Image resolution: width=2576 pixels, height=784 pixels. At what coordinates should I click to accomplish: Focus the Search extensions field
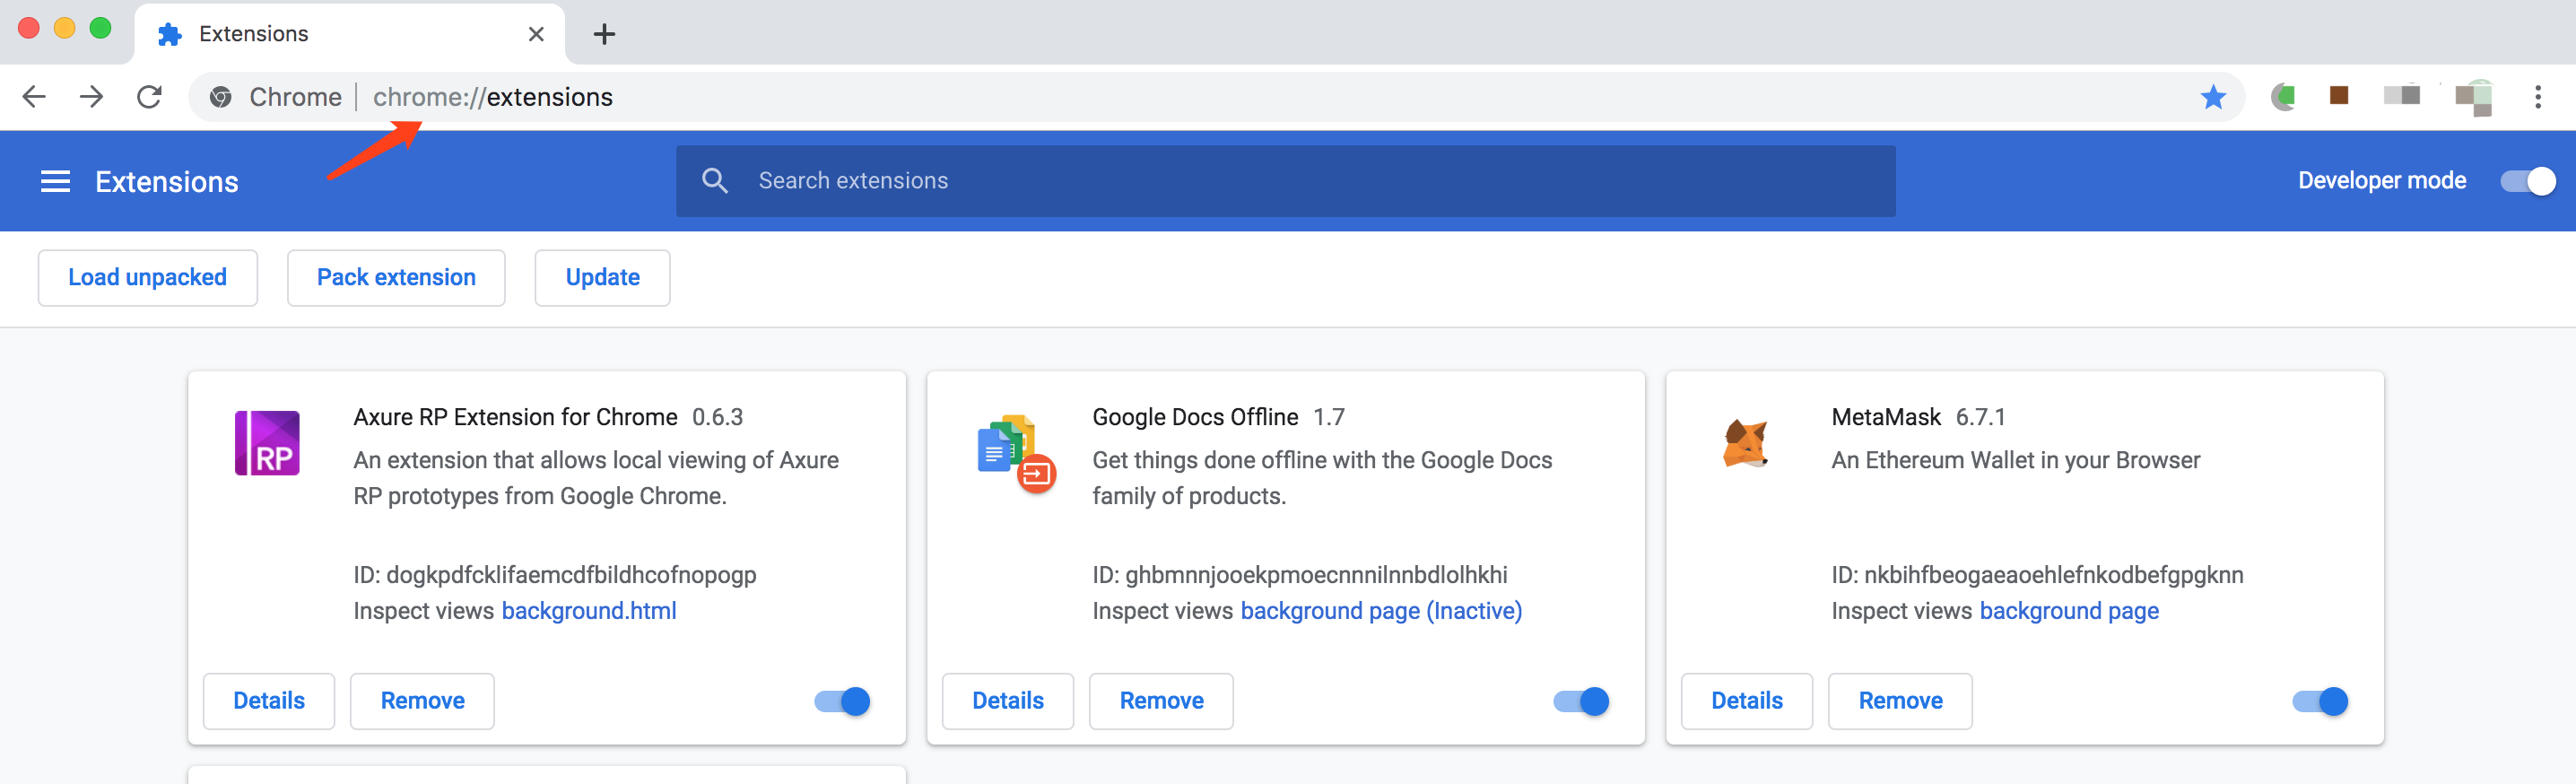click(1285, 181)
